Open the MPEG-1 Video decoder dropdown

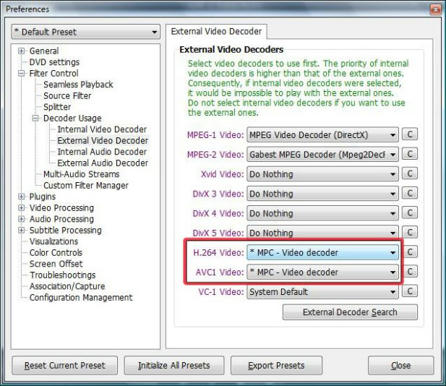click(x=322, y=135)
